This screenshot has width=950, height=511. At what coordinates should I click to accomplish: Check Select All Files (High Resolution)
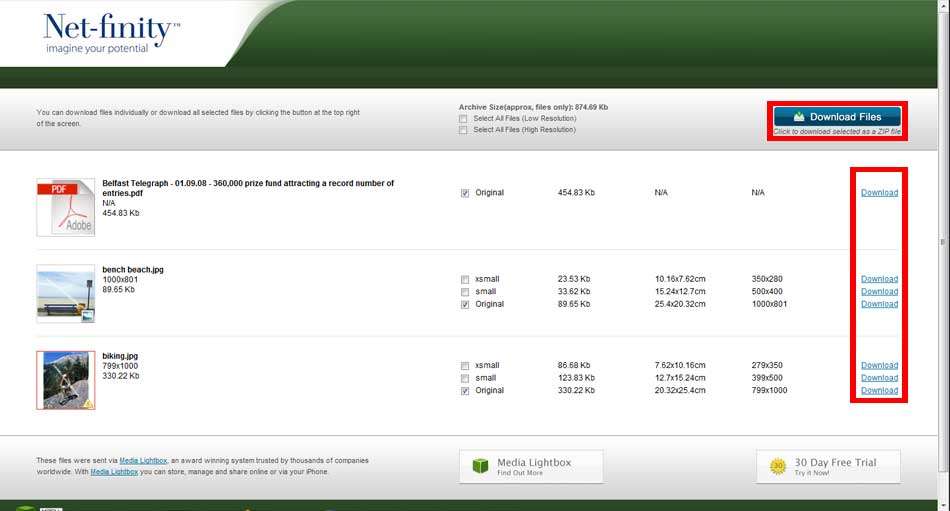point(463,130)
